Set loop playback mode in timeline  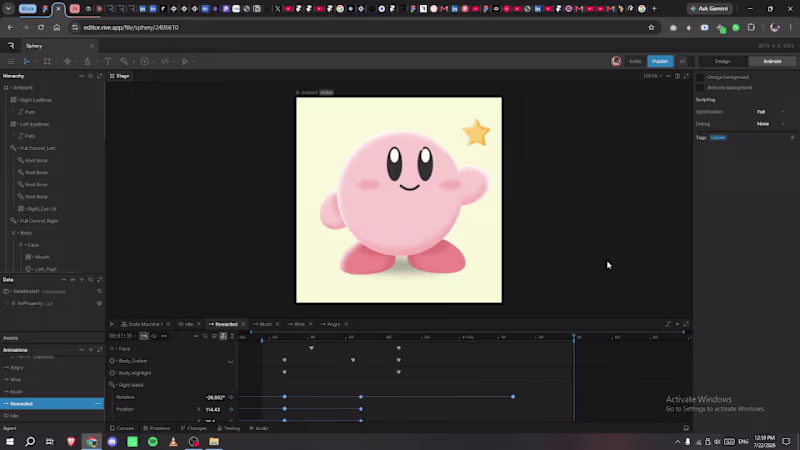point(154,336)
